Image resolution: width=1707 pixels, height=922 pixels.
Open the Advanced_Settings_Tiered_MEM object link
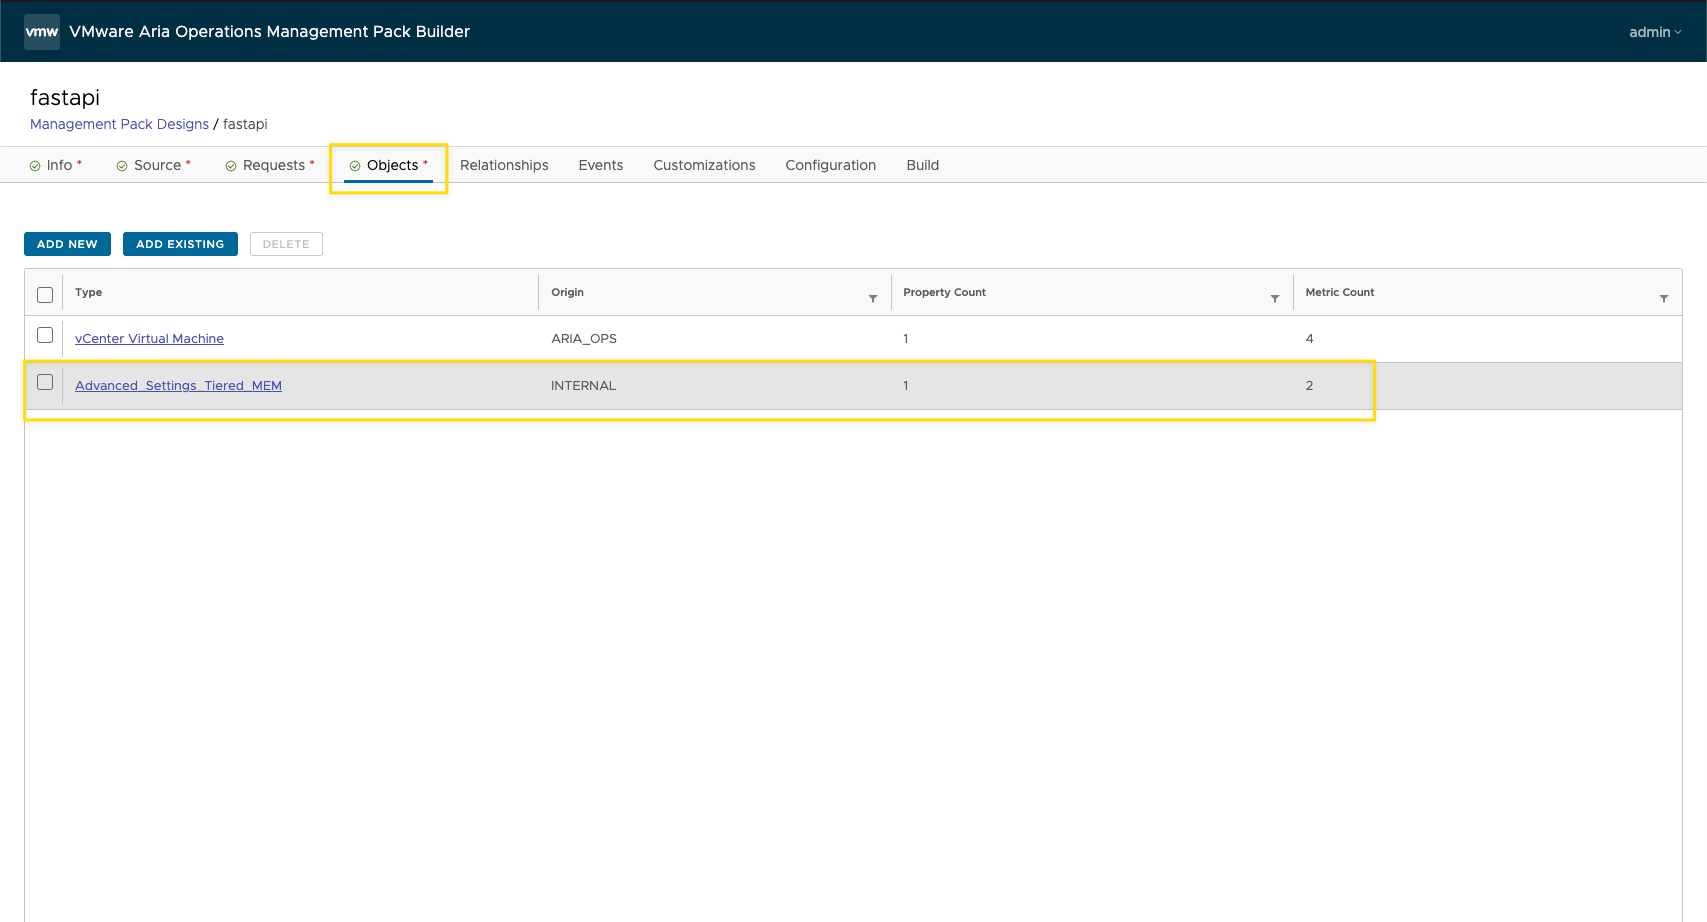[178, 386]
